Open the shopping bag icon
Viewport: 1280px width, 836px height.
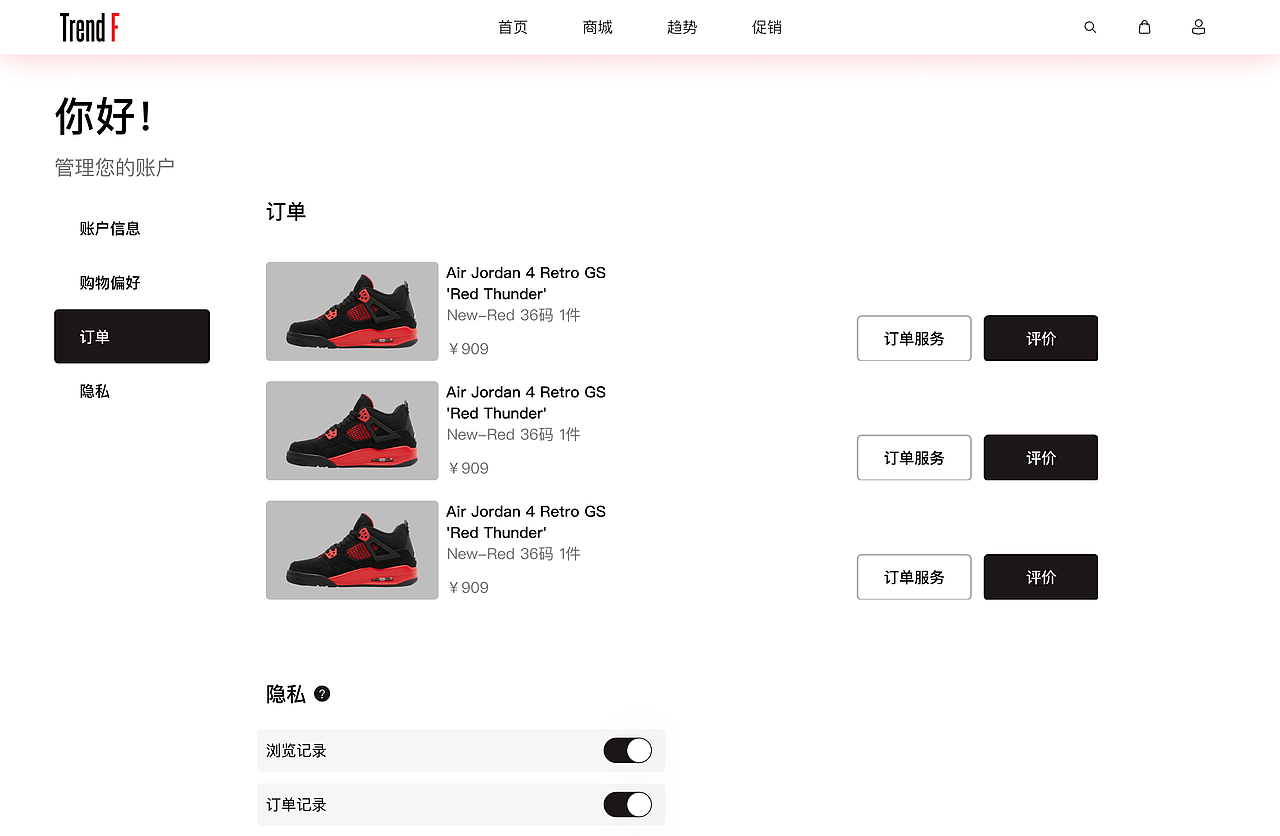[x=1144, y=28]
